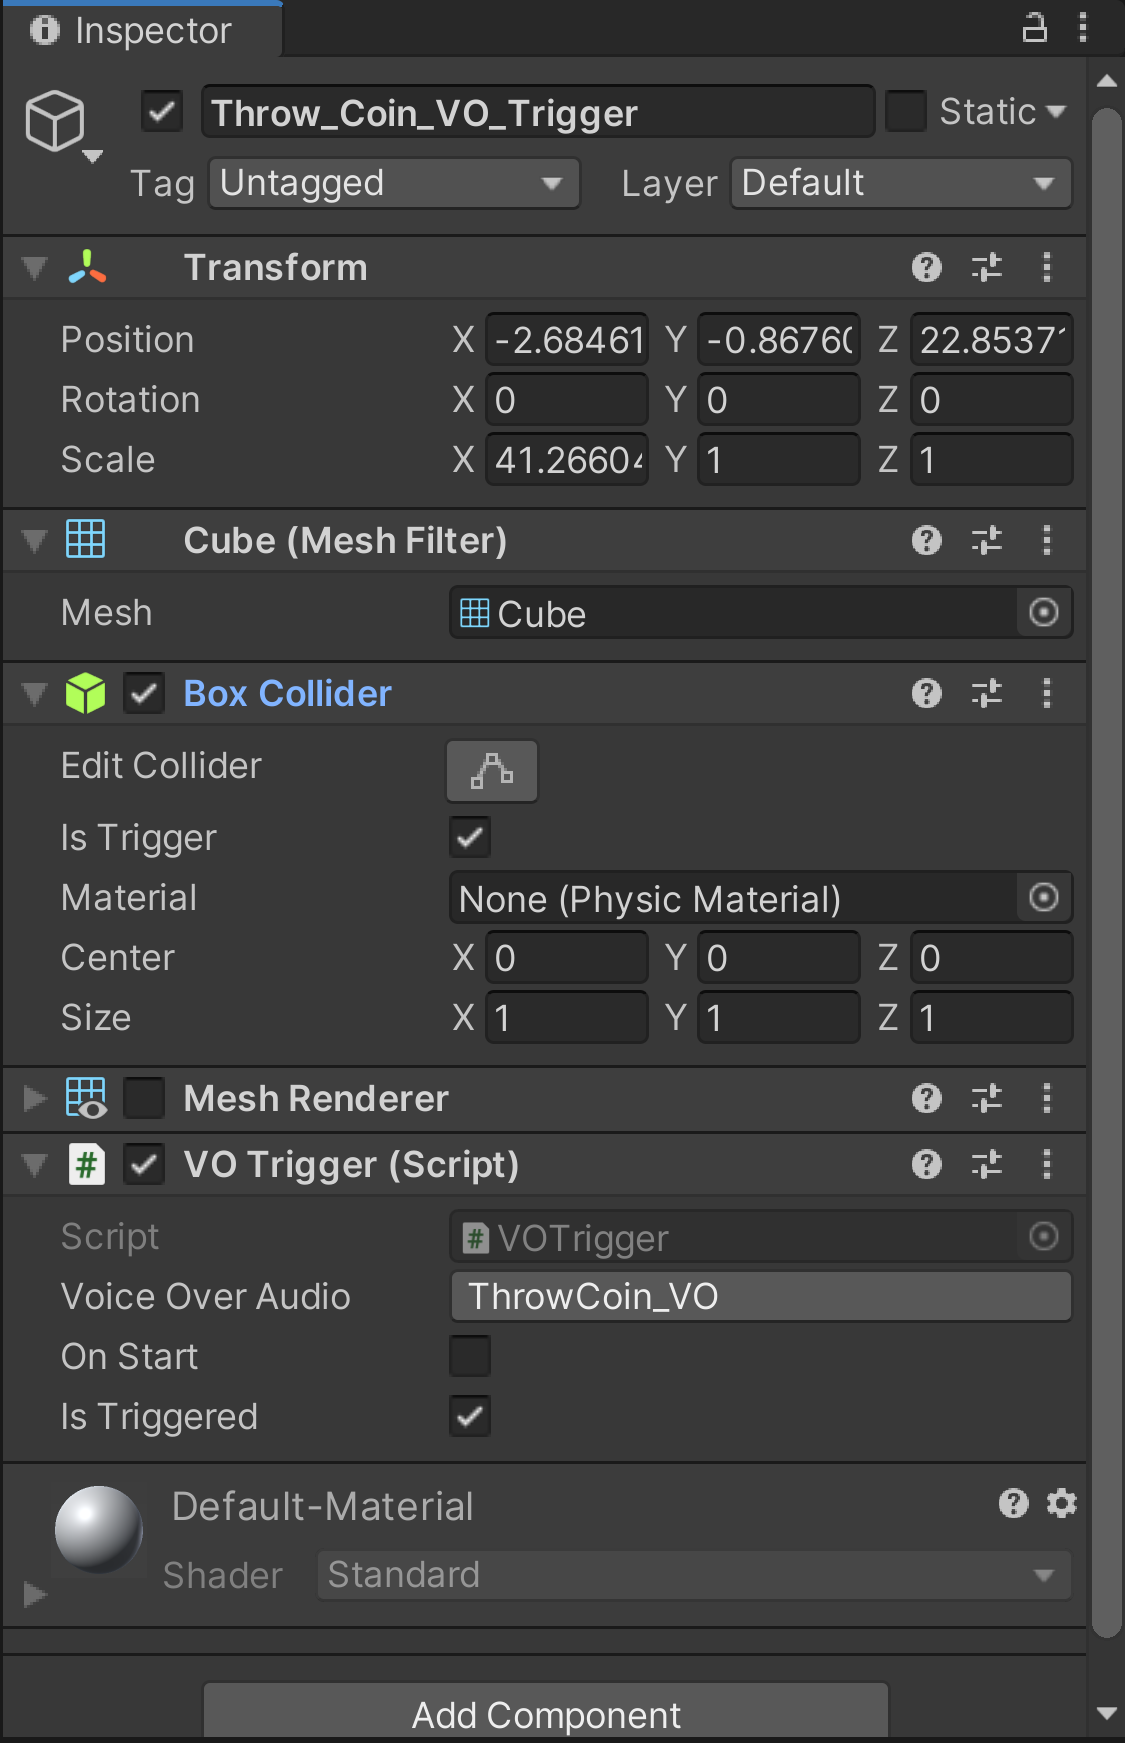
Task: Open Inspector panel options menu
Action: click(1083, 28)
